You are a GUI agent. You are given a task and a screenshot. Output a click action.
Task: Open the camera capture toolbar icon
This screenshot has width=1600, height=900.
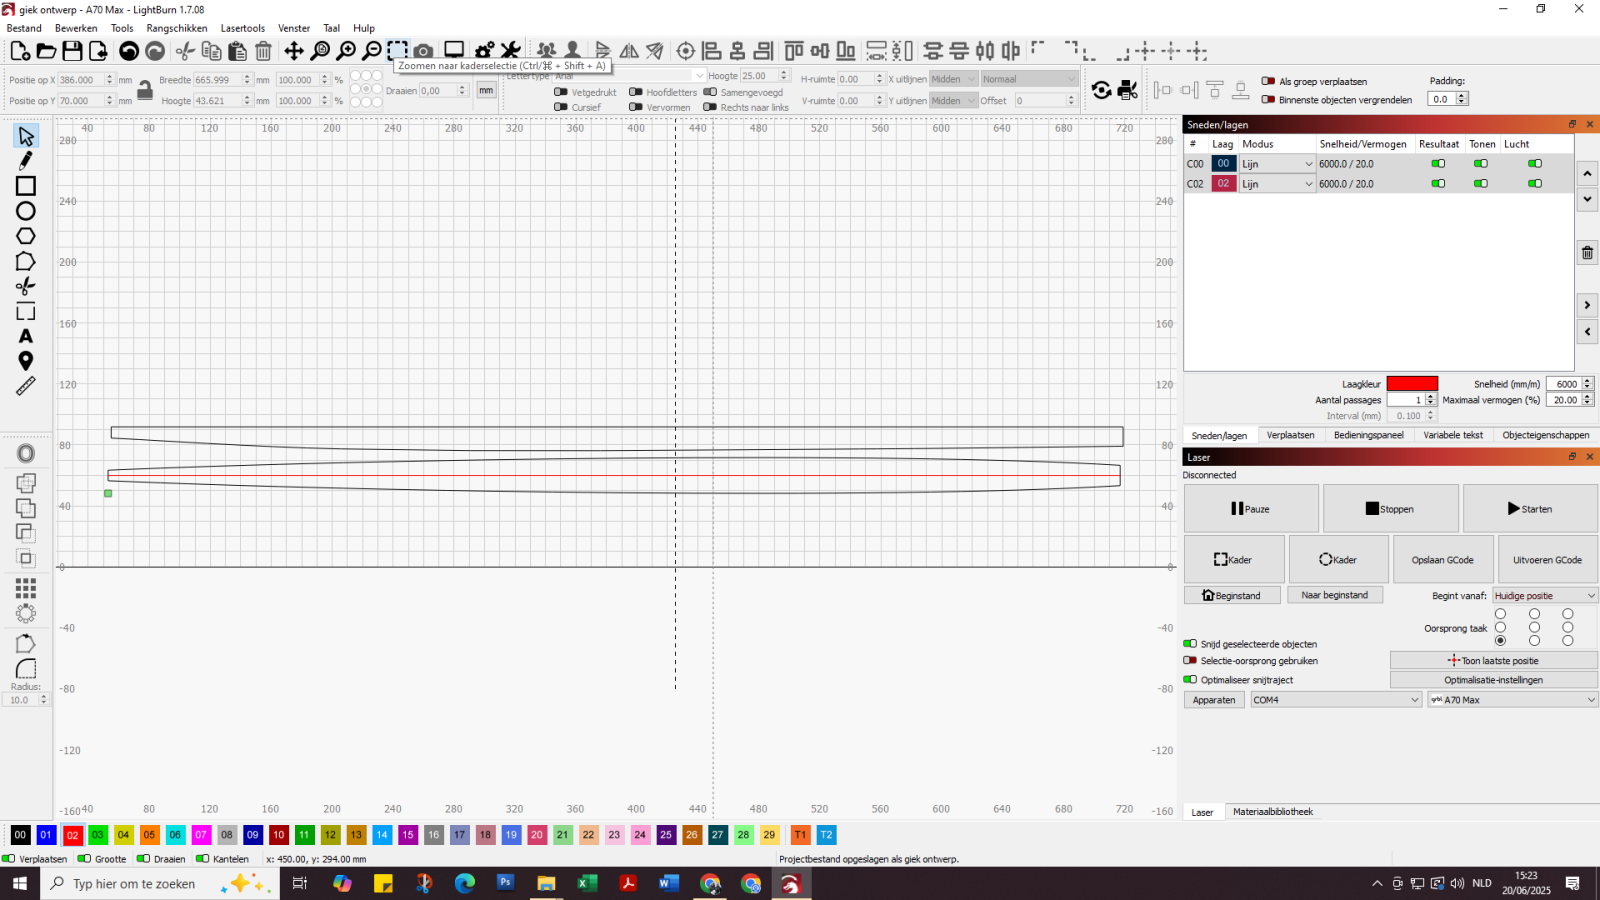point(424,51)
